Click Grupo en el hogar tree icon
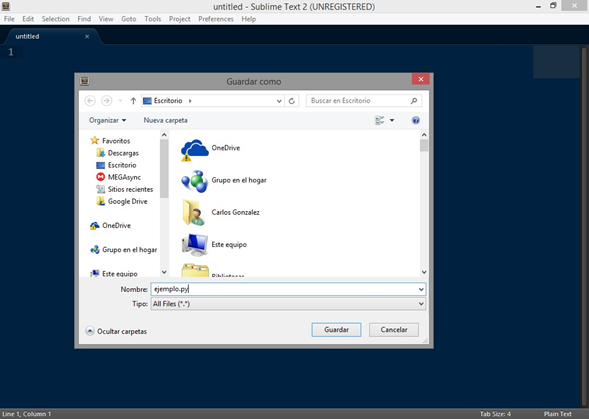 click(x=95, y=250)
